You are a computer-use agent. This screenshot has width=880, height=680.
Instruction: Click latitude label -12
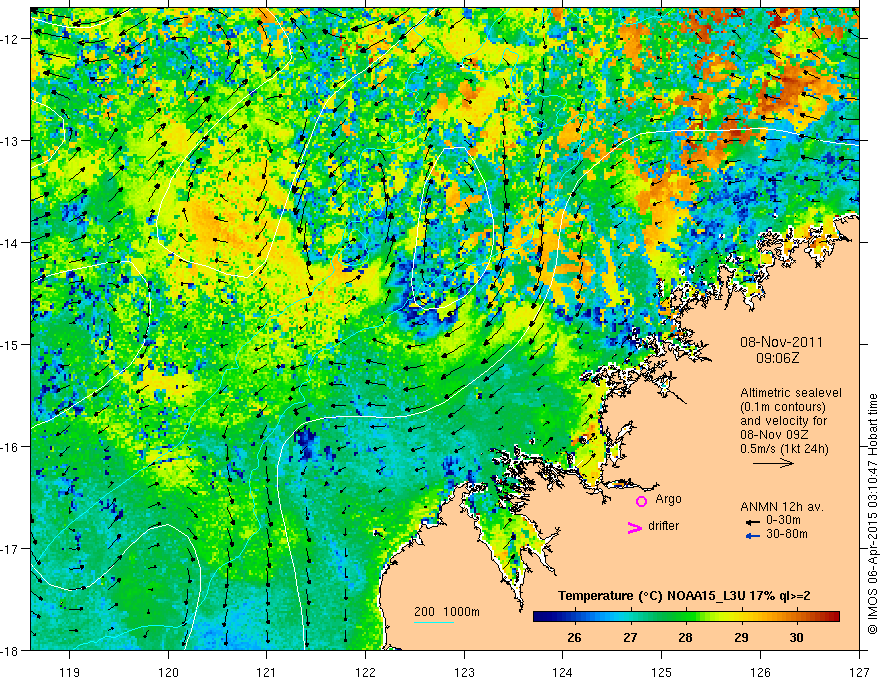click(11, 39)
